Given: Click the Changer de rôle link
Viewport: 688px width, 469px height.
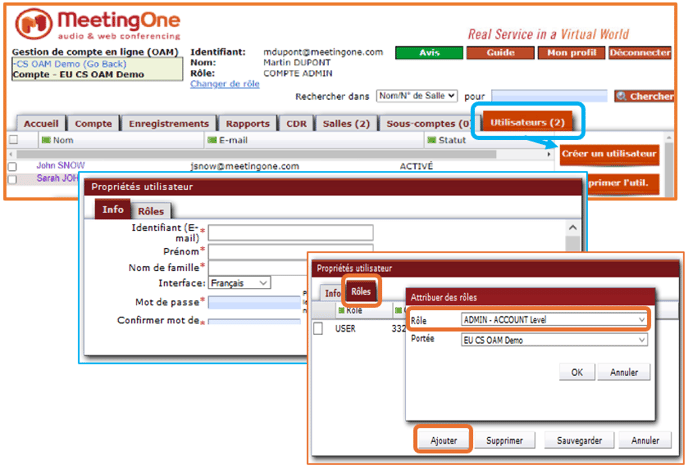Looking at the screenshot, I should pyautogui.click(x=225, y=84).
